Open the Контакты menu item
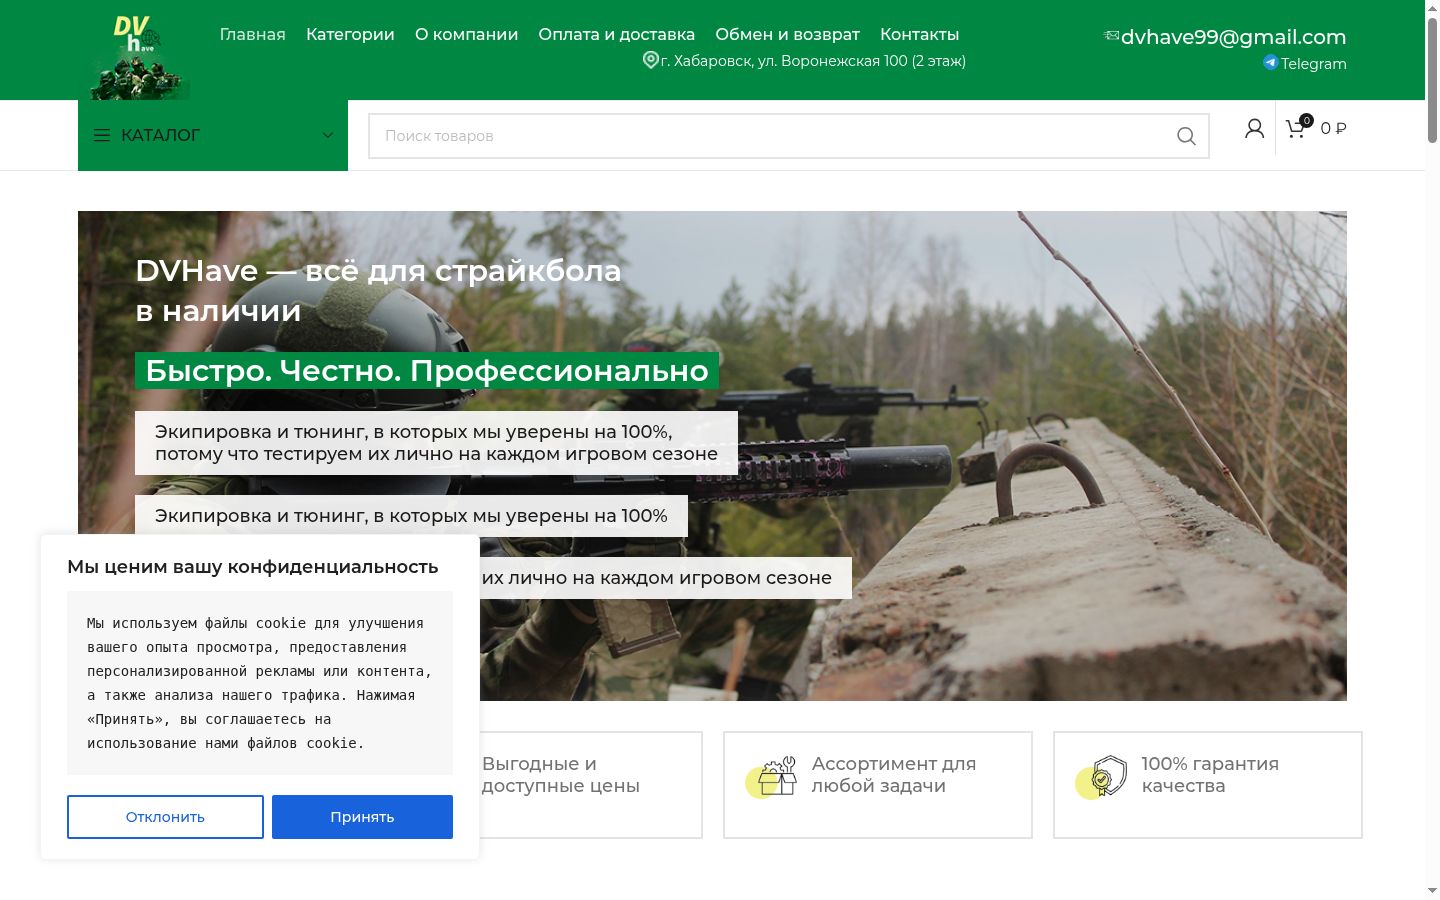The image size is (1440, 900). click(920, 34)
